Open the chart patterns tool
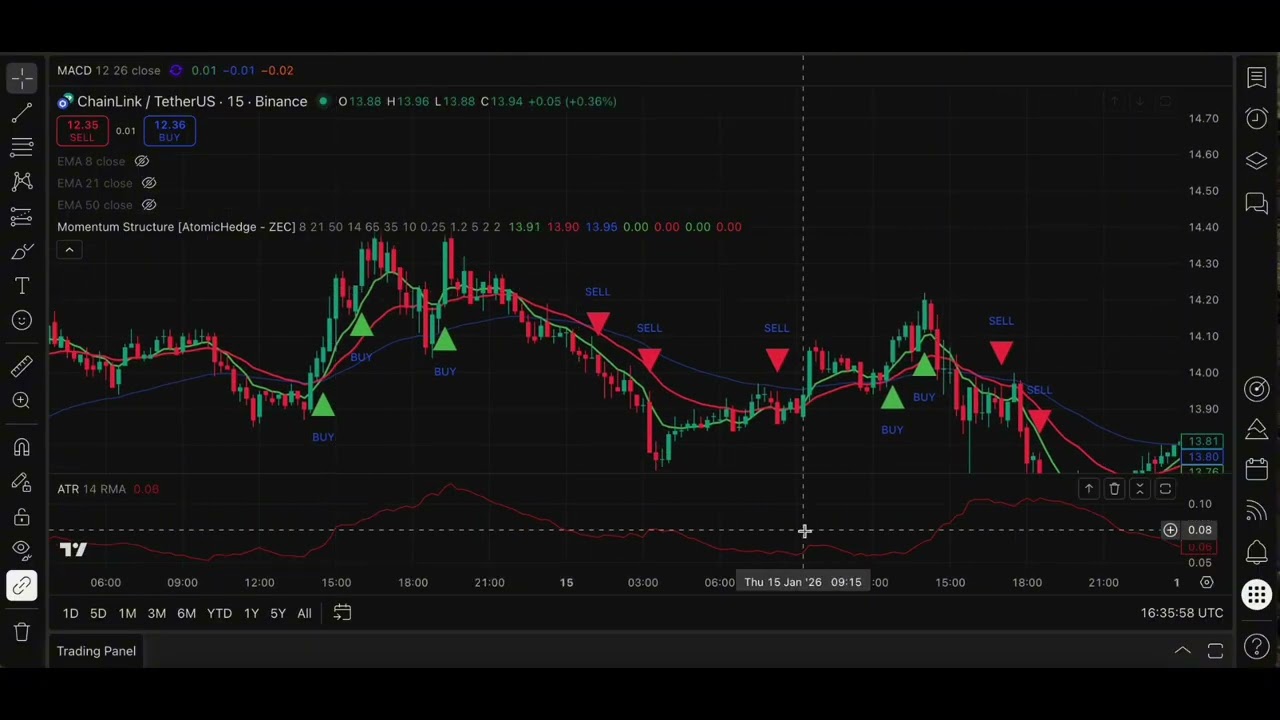 coord(22,182)
